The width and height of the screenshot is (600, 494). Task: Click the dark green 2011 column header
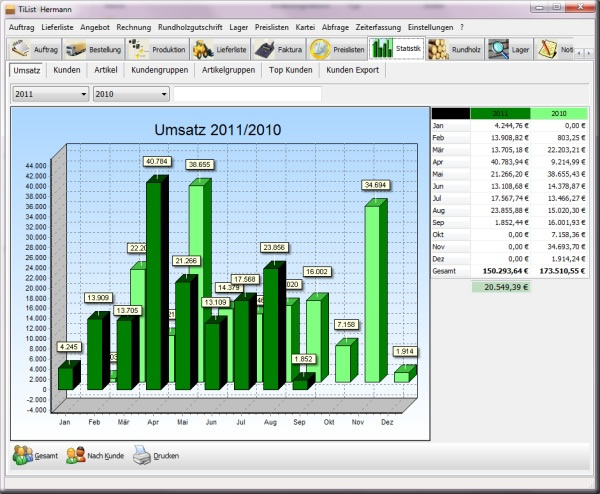coord(501,113)
